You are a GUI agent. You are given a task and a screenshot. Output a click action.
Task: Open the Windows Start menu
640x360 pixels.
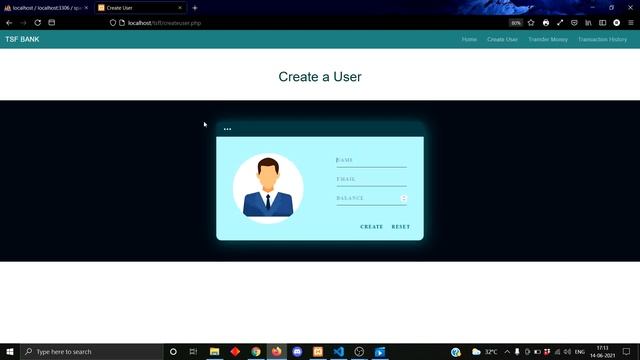tap(10, 352)
